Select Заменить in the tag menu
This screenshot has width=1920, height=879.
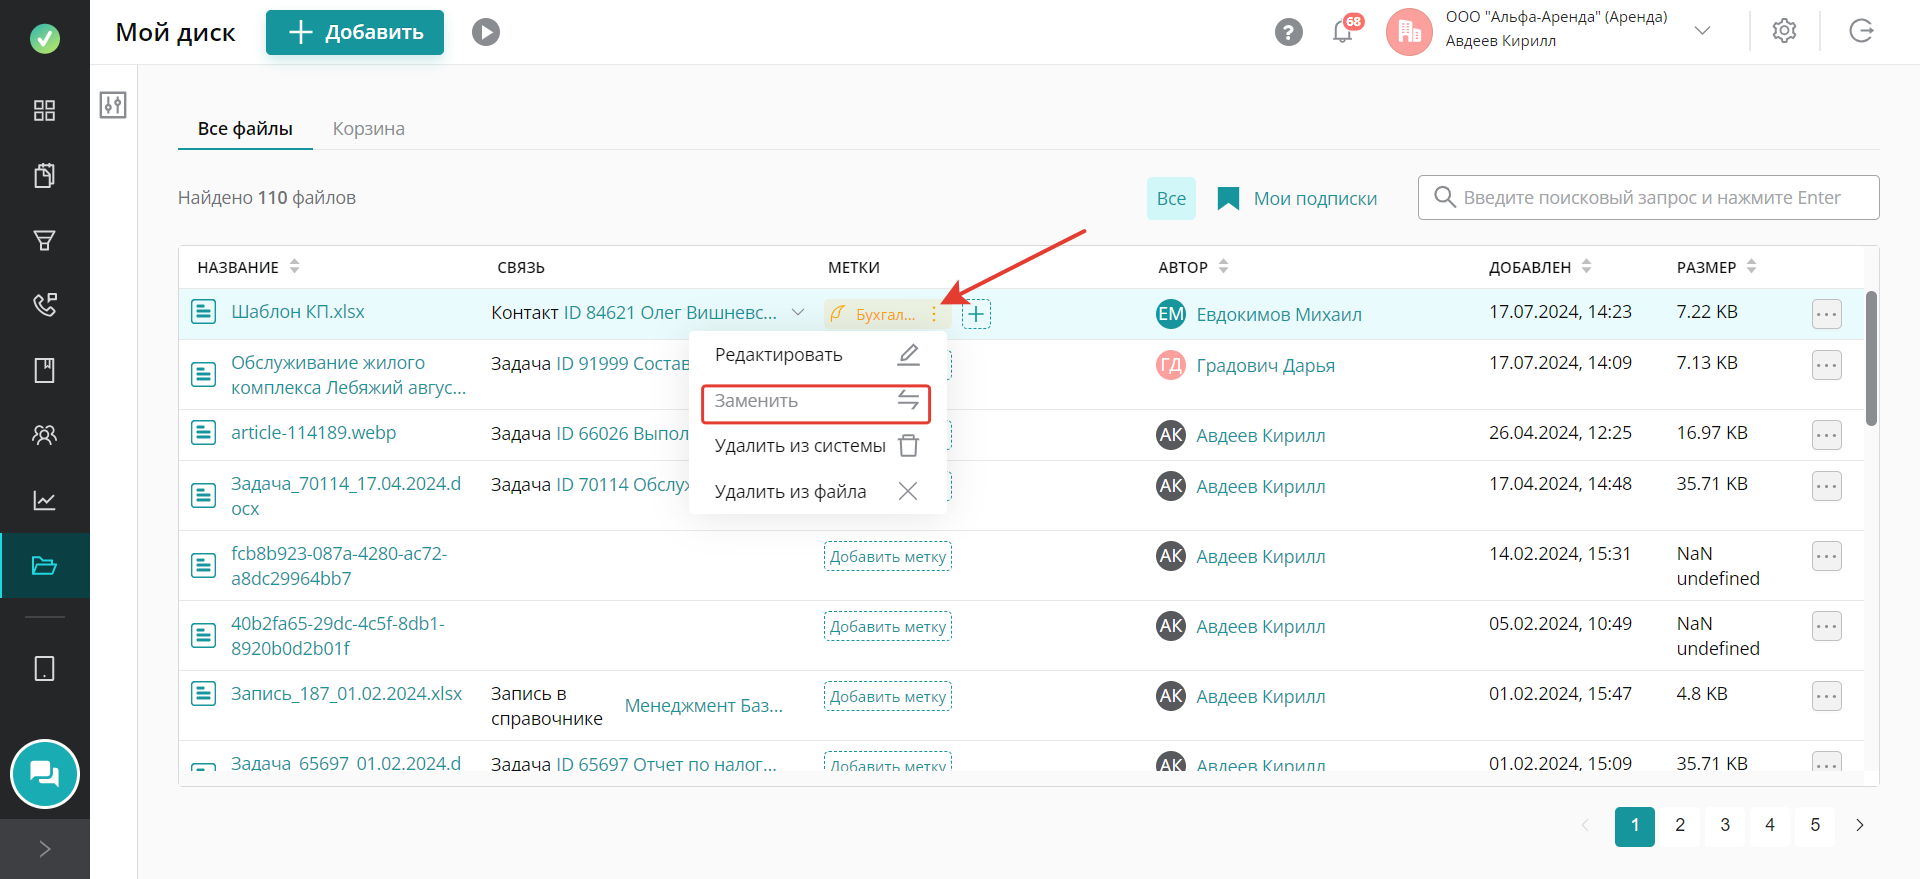[816, 401]
